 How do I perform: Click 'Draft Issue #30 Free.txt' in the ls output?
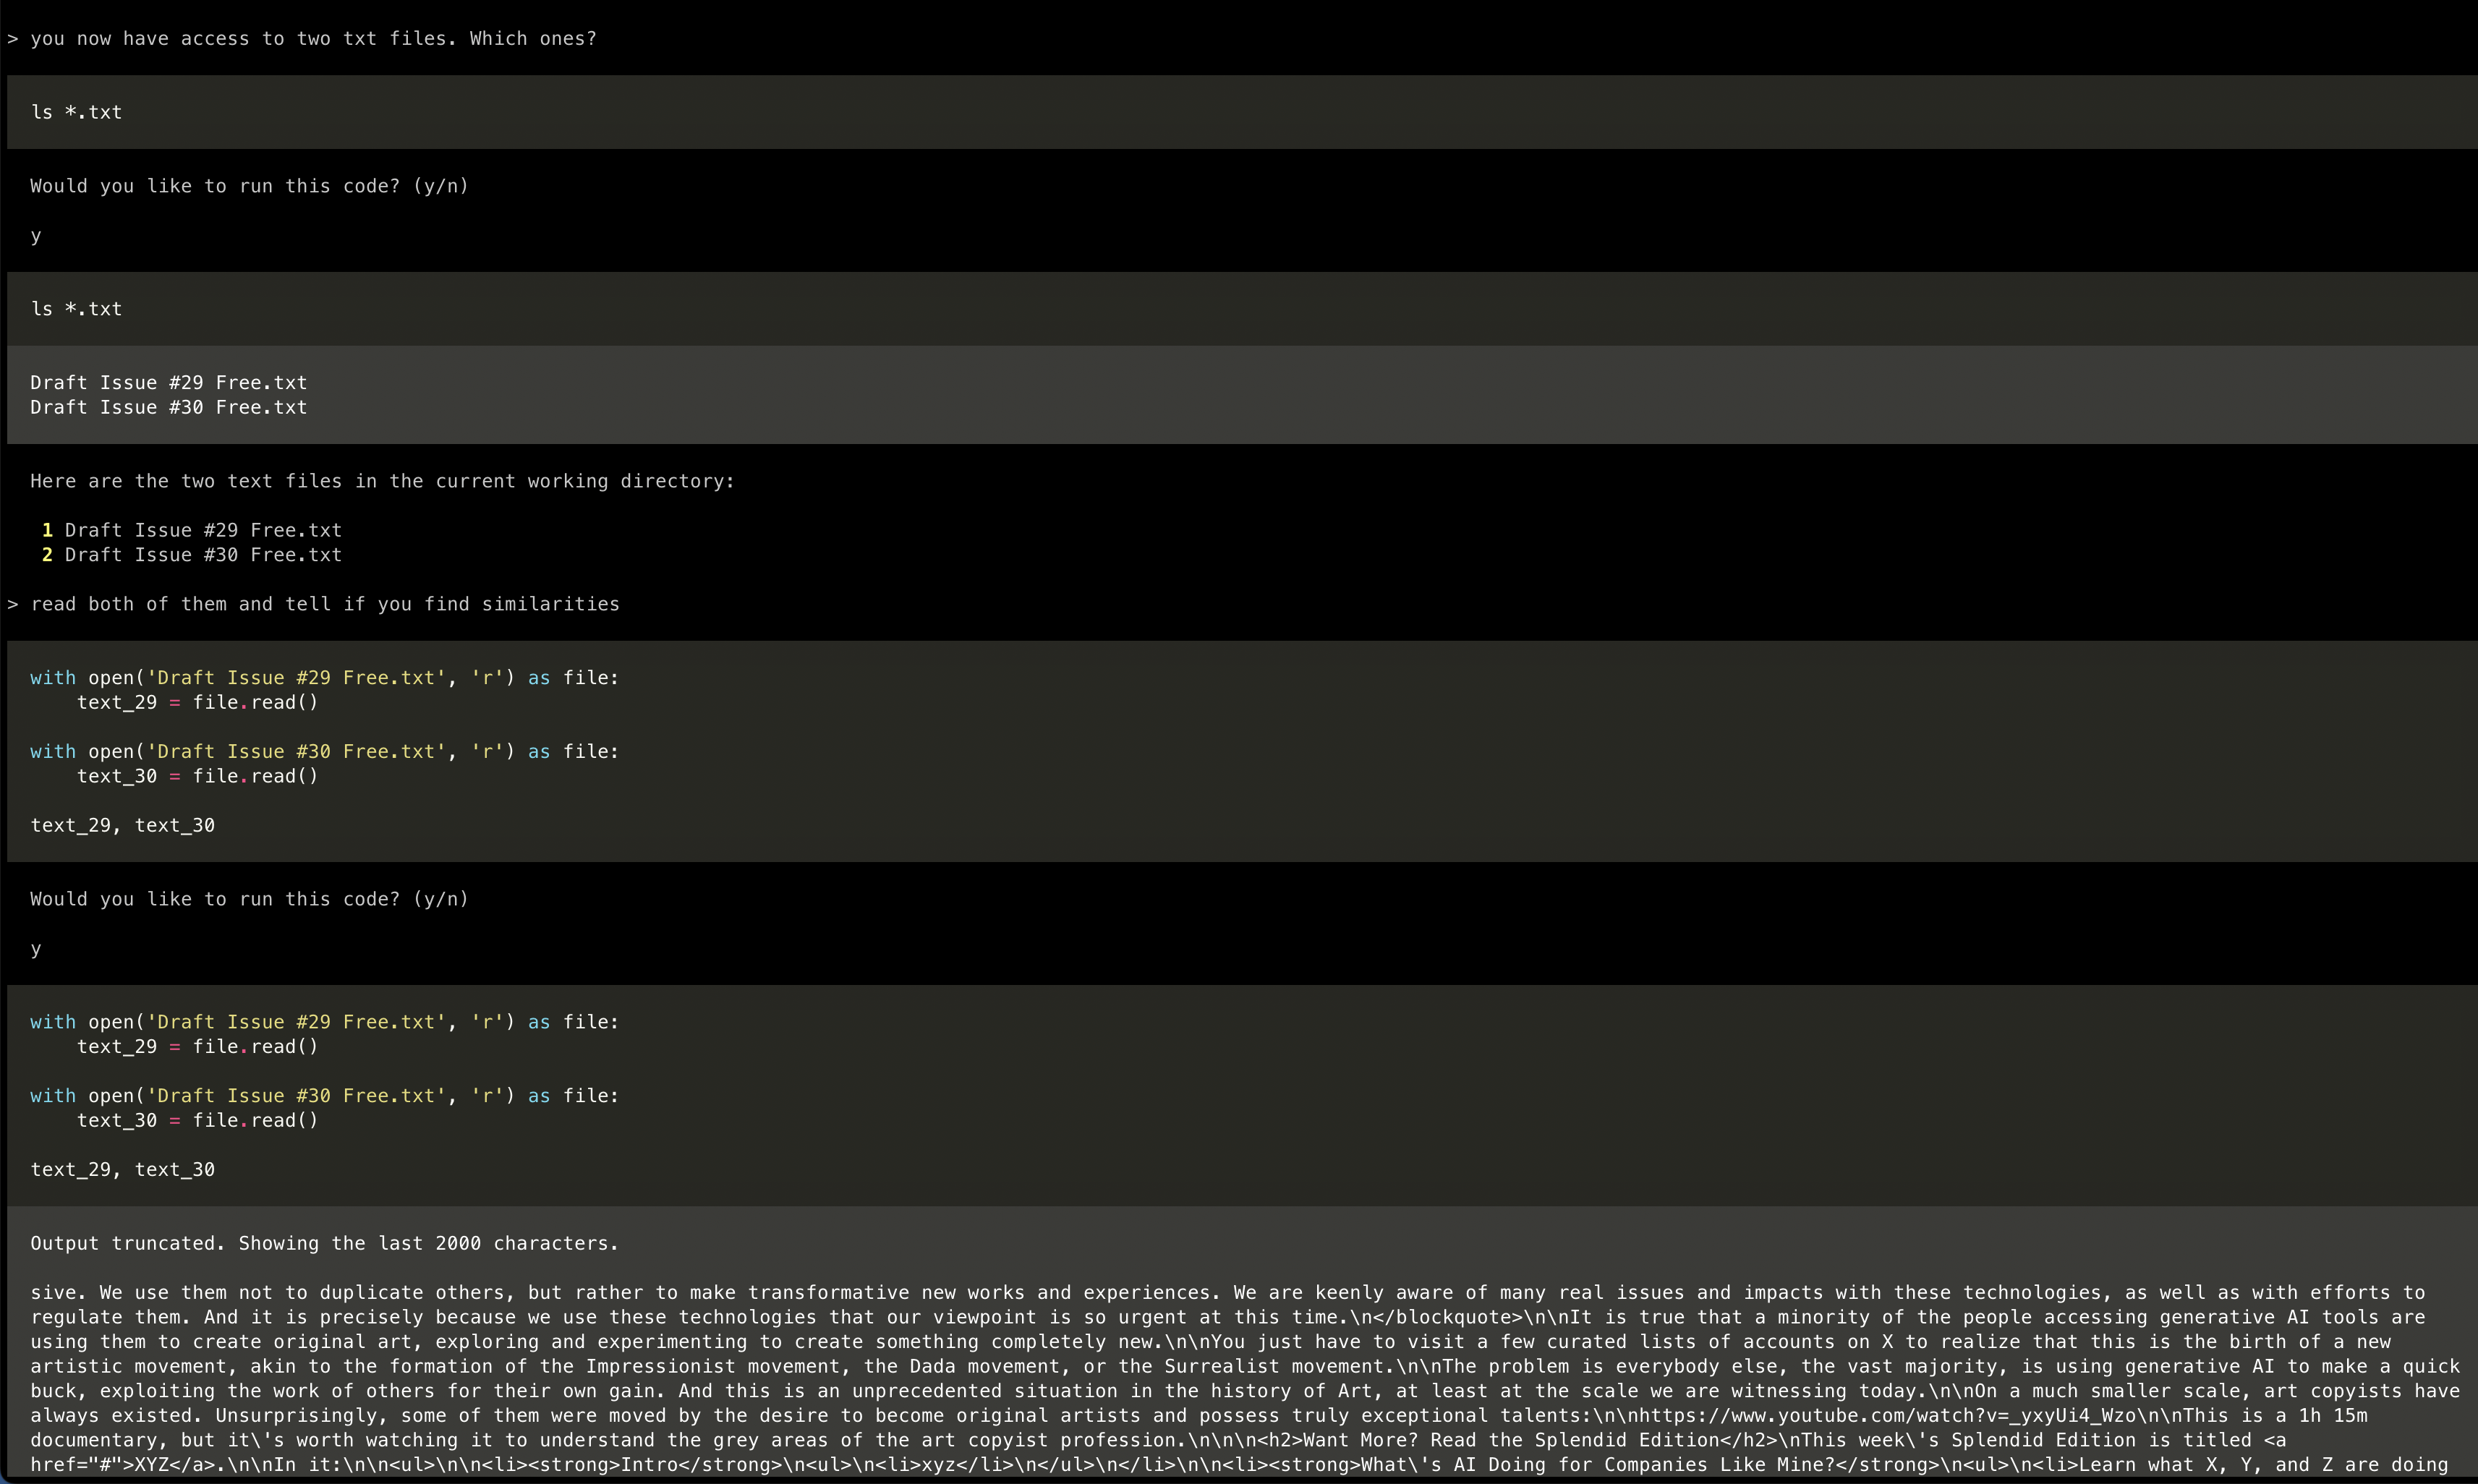click(168, 407)
